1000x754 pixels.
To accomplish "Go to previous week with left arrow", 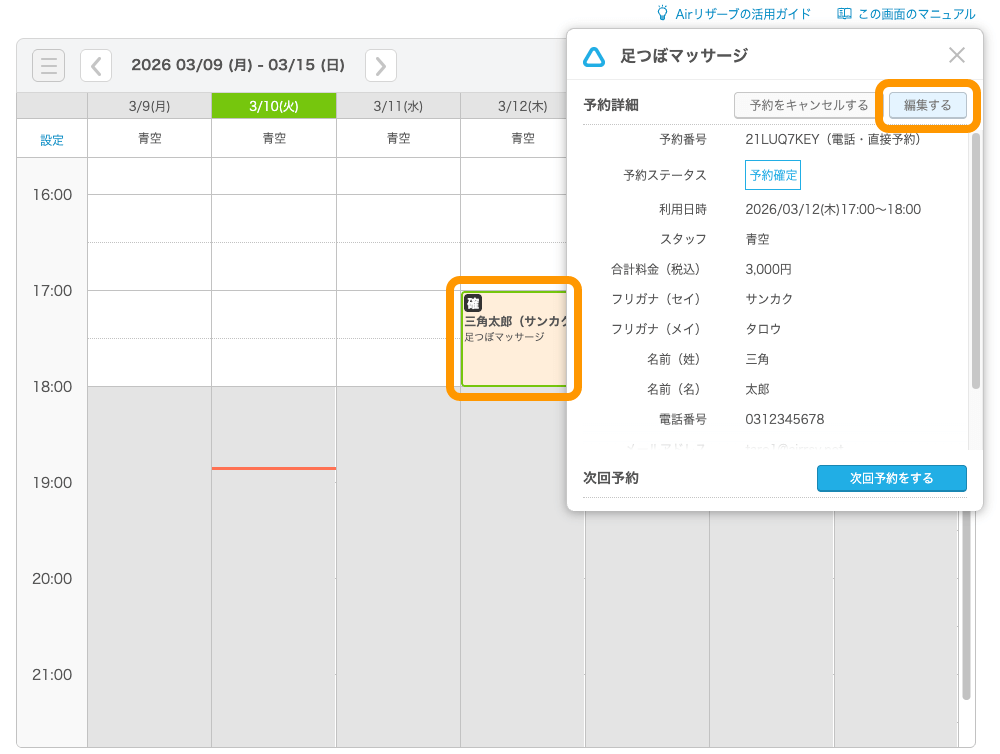I will pyautogui.click(x=96, y=65).
